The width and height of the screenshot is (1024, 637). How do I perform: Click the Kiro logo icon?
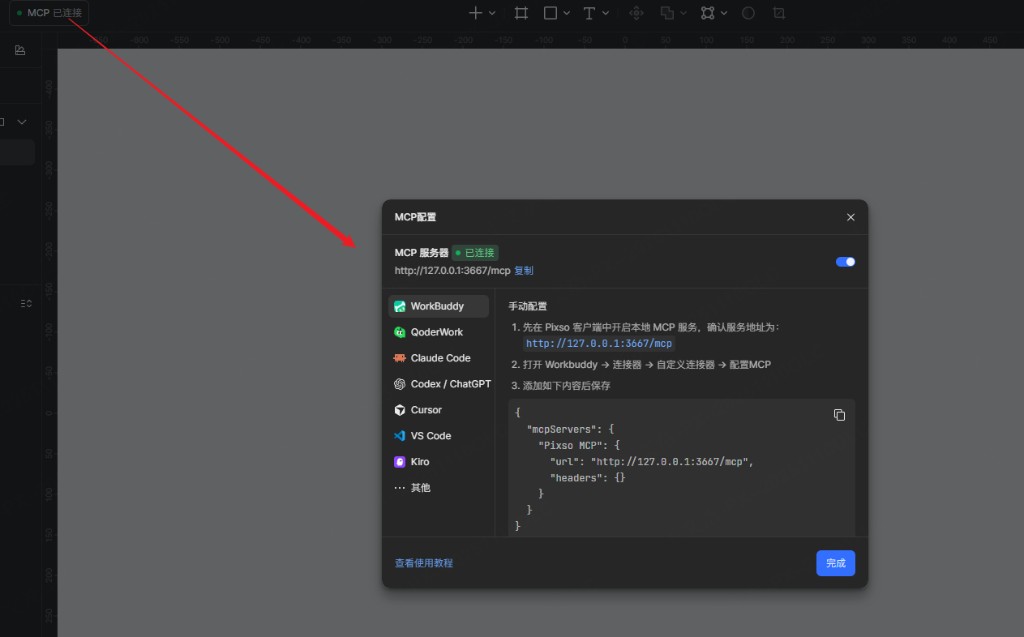click(x=400, y=462)
